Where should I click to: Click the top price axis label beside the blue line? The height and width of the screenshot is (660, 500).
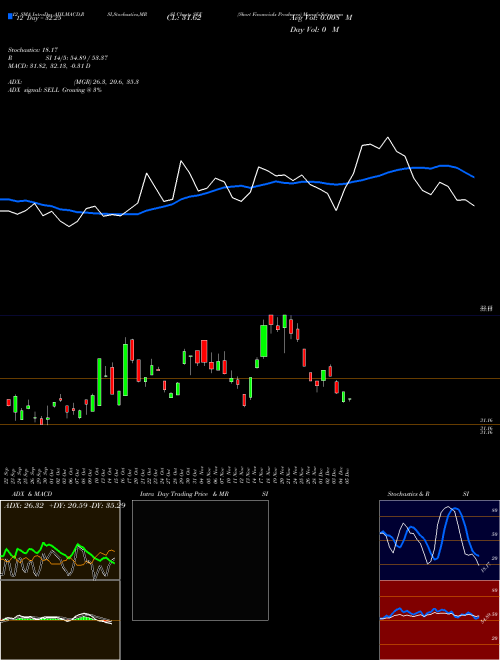point(486,309)
